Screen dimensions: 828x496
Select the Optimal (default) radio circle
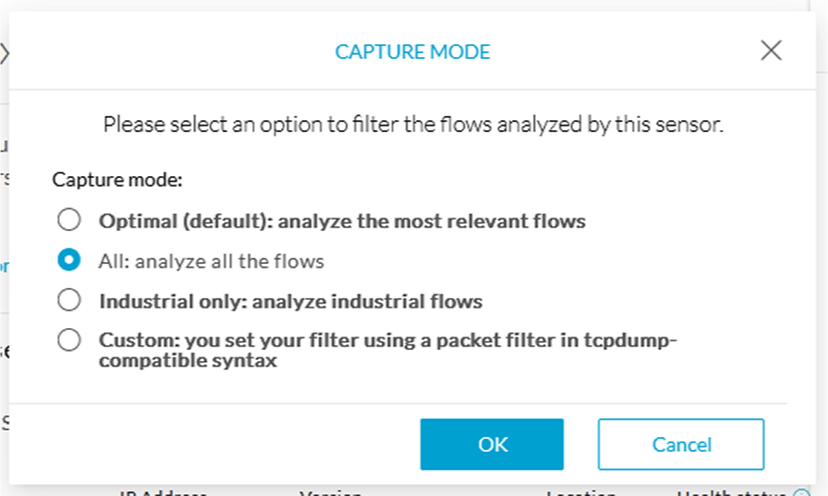coord(69,220)
